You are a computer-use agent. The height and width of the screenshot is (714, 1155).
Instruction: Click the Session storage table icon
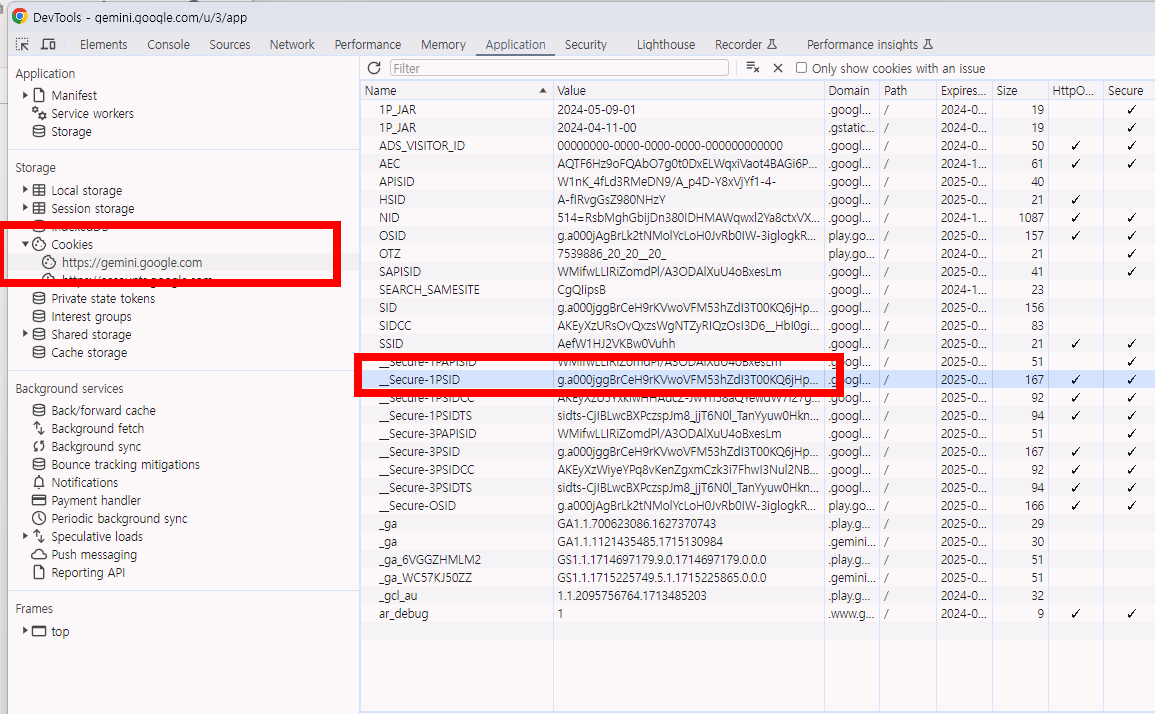click(x=39, y=209)
